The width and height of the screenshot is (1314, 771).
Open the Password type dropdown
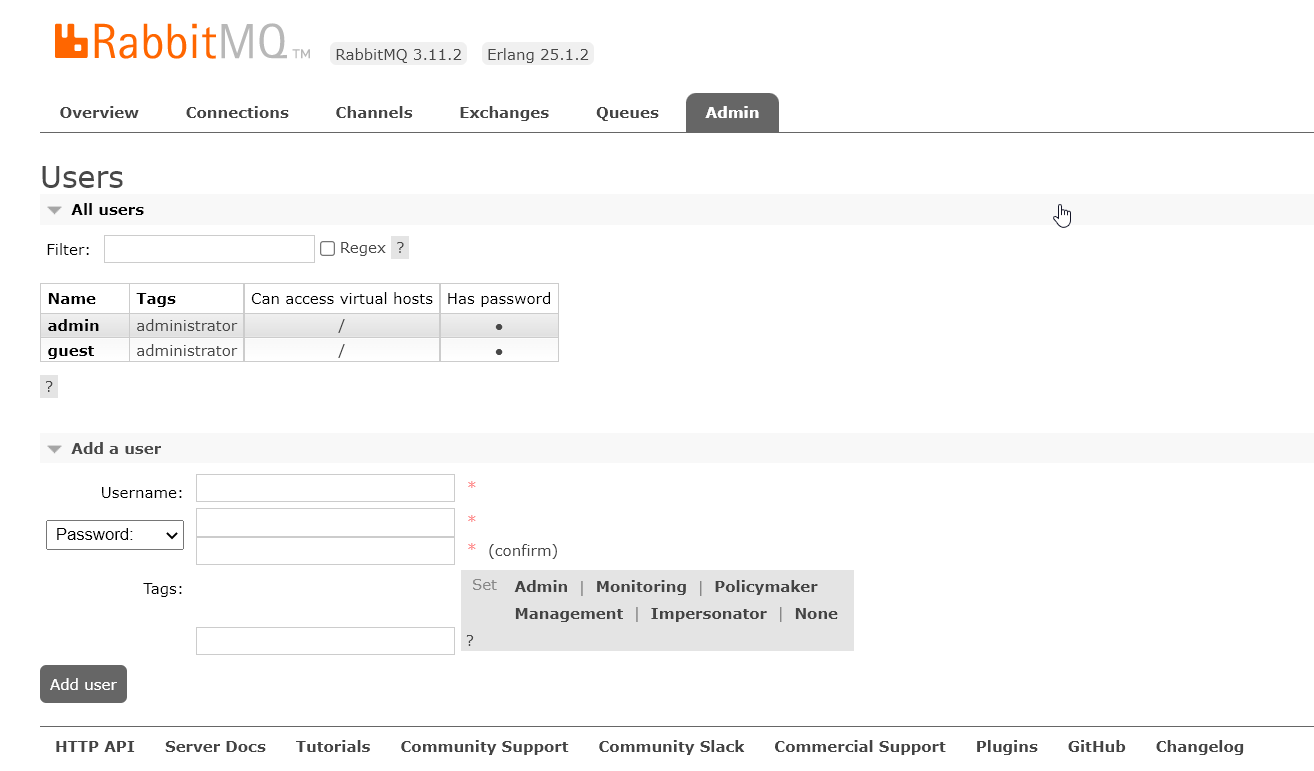(x=115, y=535)
